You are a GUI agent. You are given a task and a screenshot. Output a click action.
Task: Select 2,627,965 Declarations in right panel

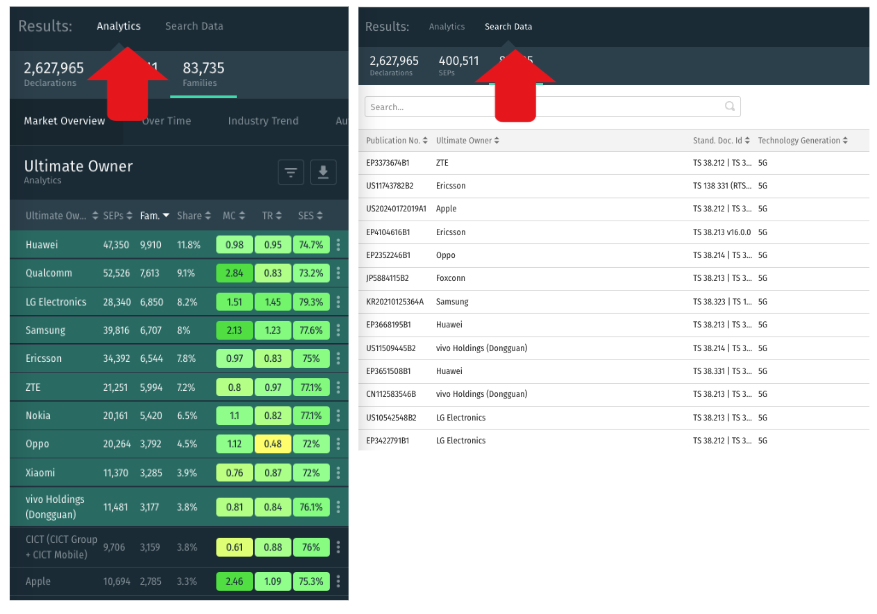click(394, 64)
